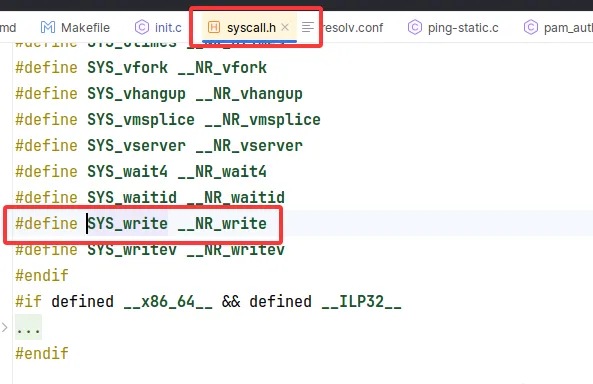The width and height of the screenshot is (593, 384).
Task: Open the resolv.conf tab
Action: tap(352, 27)
